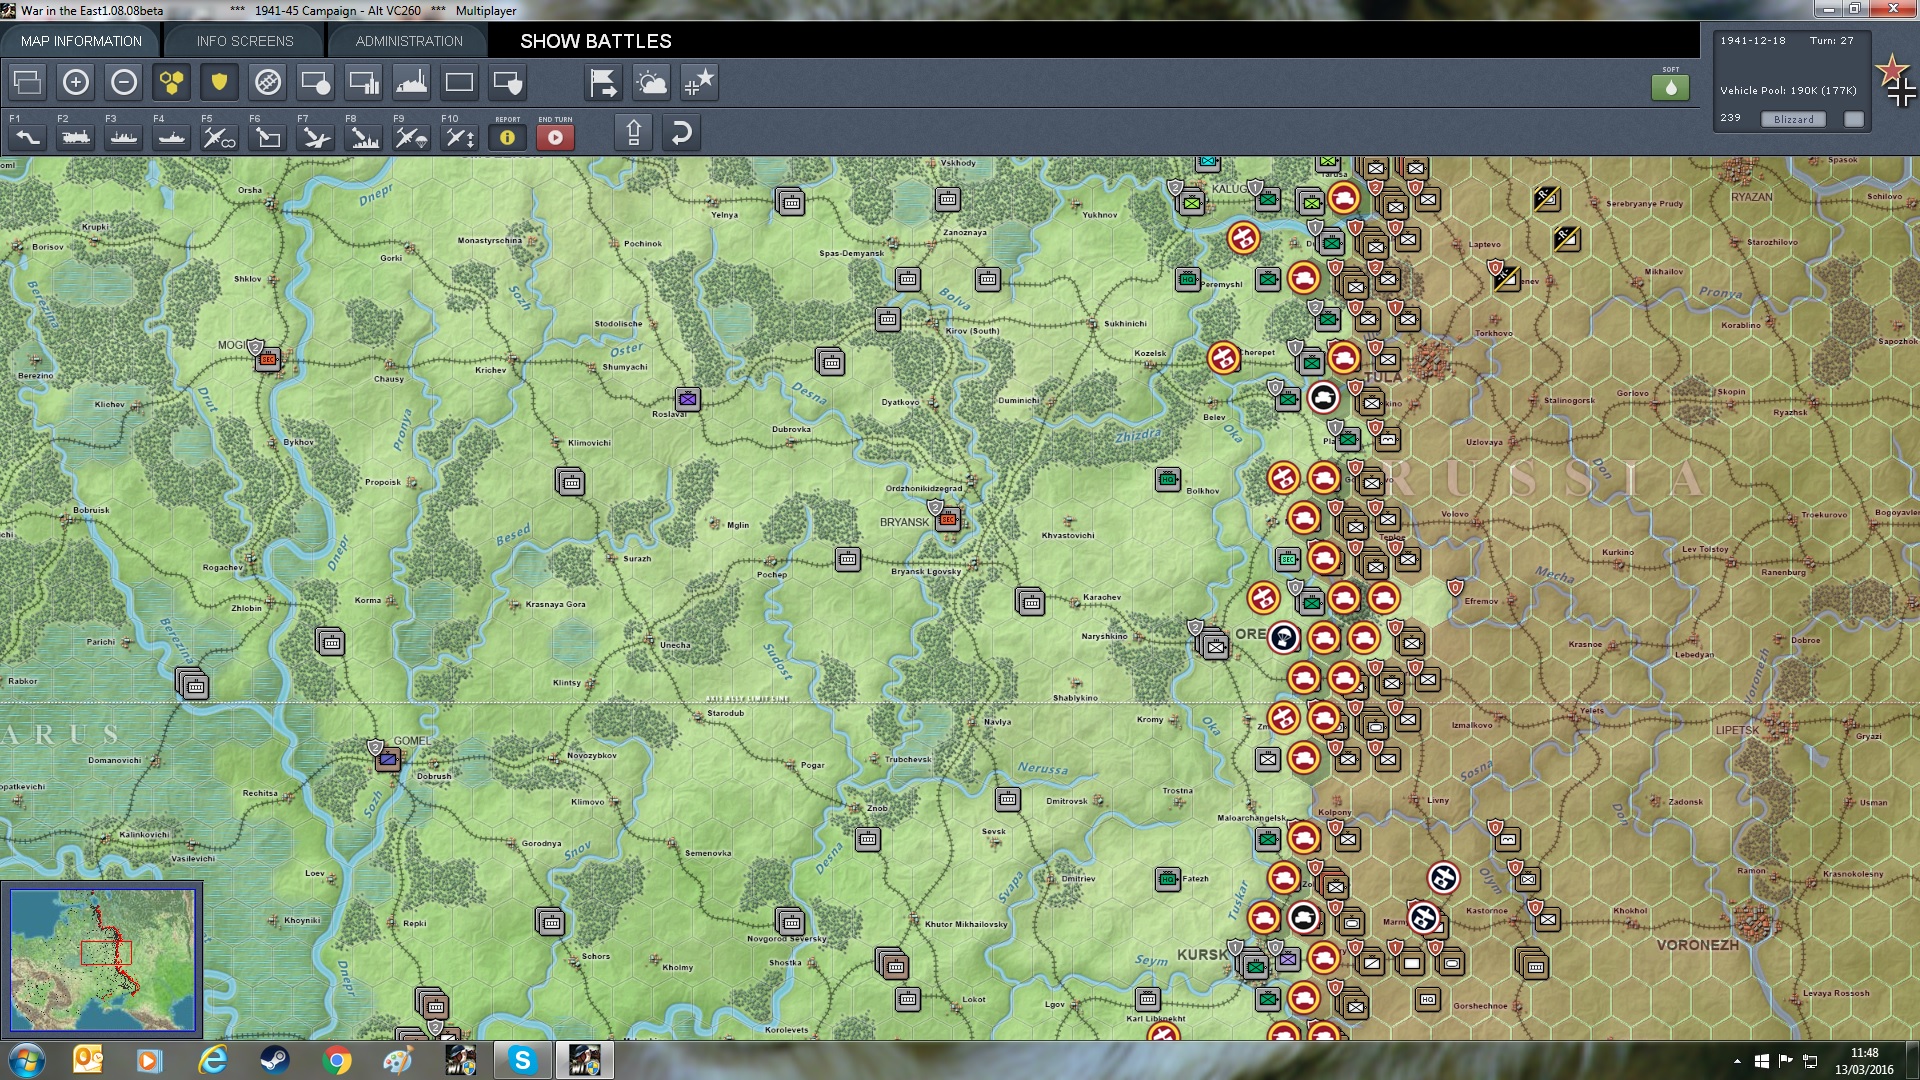Open Google Chrome from the taskbar

pos(337,1060)
